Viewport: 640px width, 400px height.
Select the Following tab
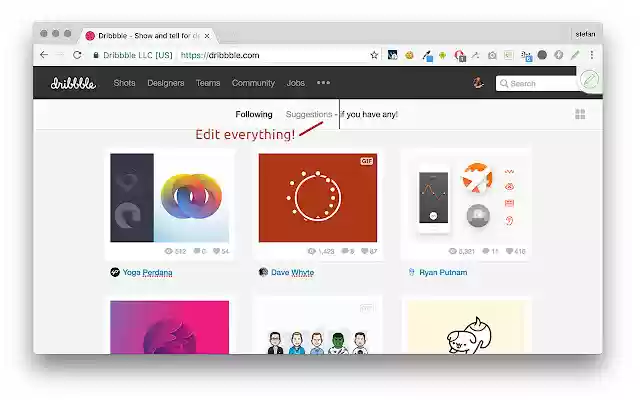(254, 114)
